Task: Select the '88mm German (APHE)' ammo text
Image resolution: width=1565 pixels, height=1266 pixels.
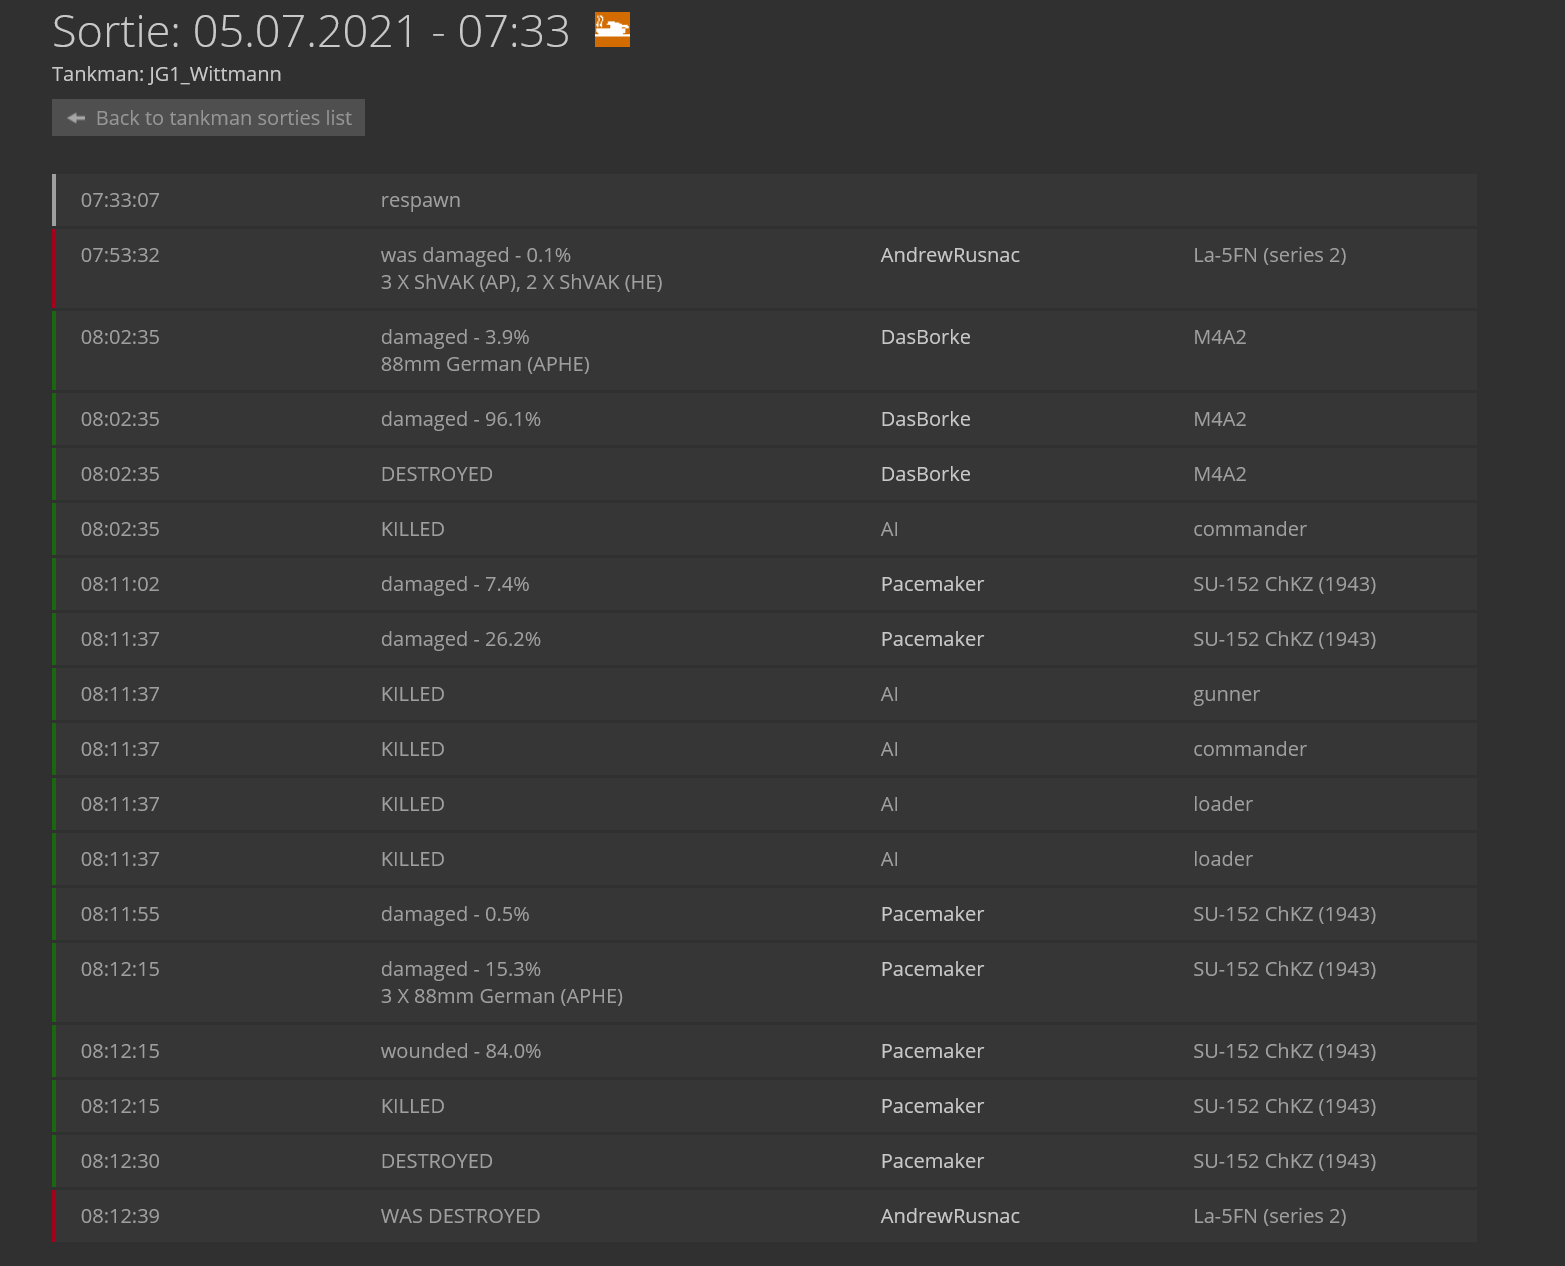Action: coord(485,364)
